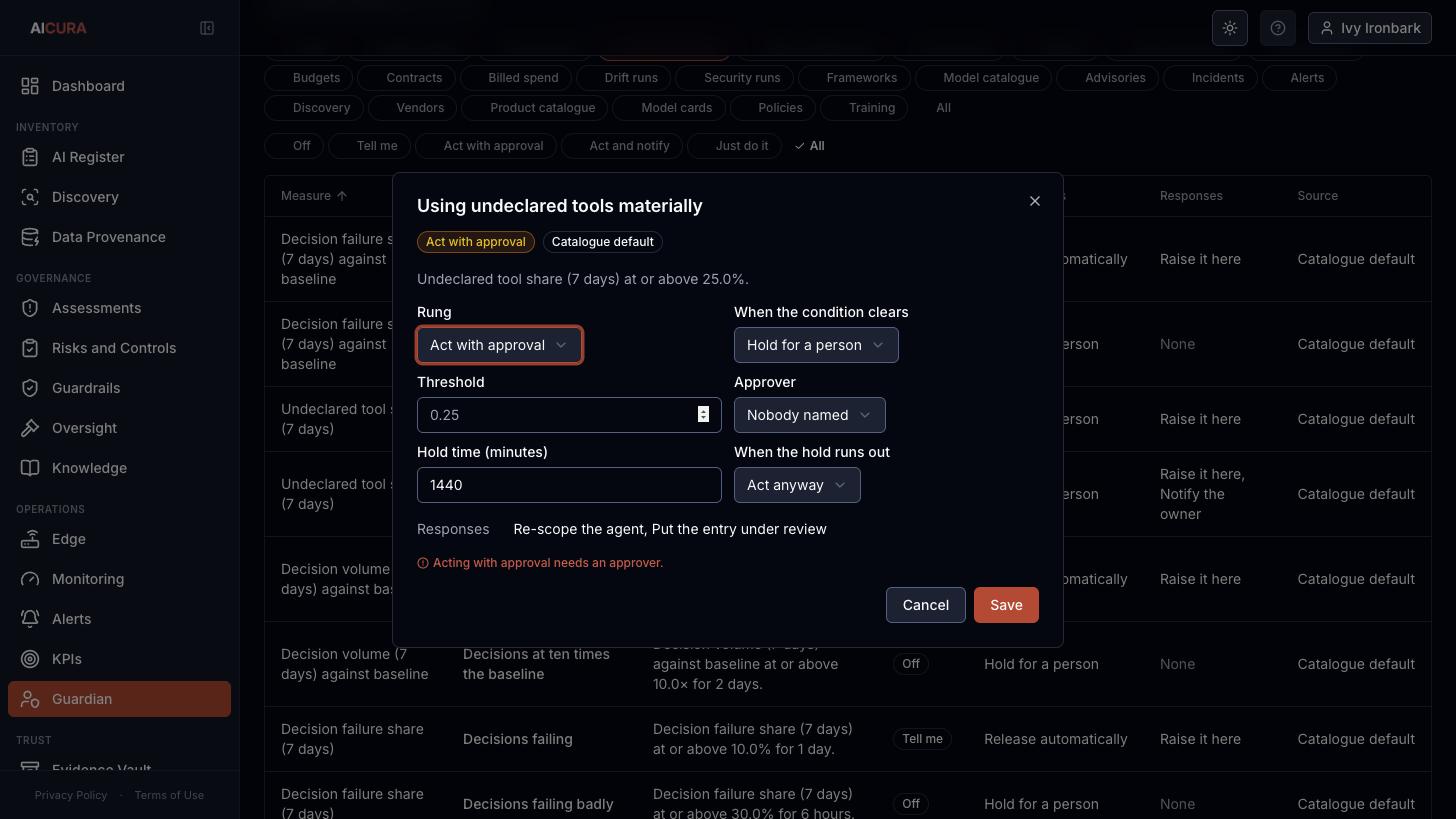Click the Threshold number stepper arrows
This screenshot has width=1456, height=819.
(703, 415)
